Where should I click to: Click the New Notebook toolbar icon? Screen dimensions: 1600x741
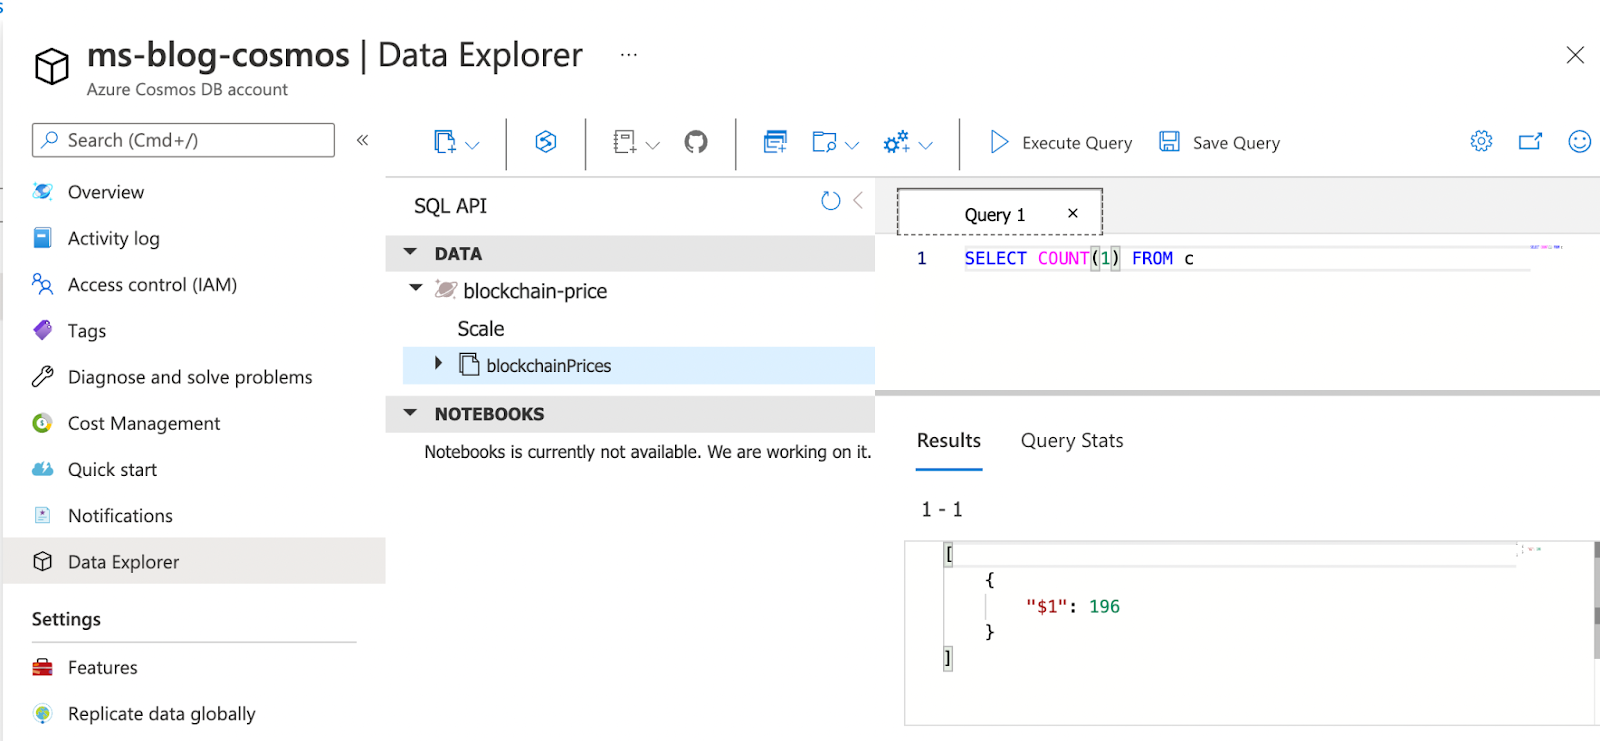[x=625, y=142]
